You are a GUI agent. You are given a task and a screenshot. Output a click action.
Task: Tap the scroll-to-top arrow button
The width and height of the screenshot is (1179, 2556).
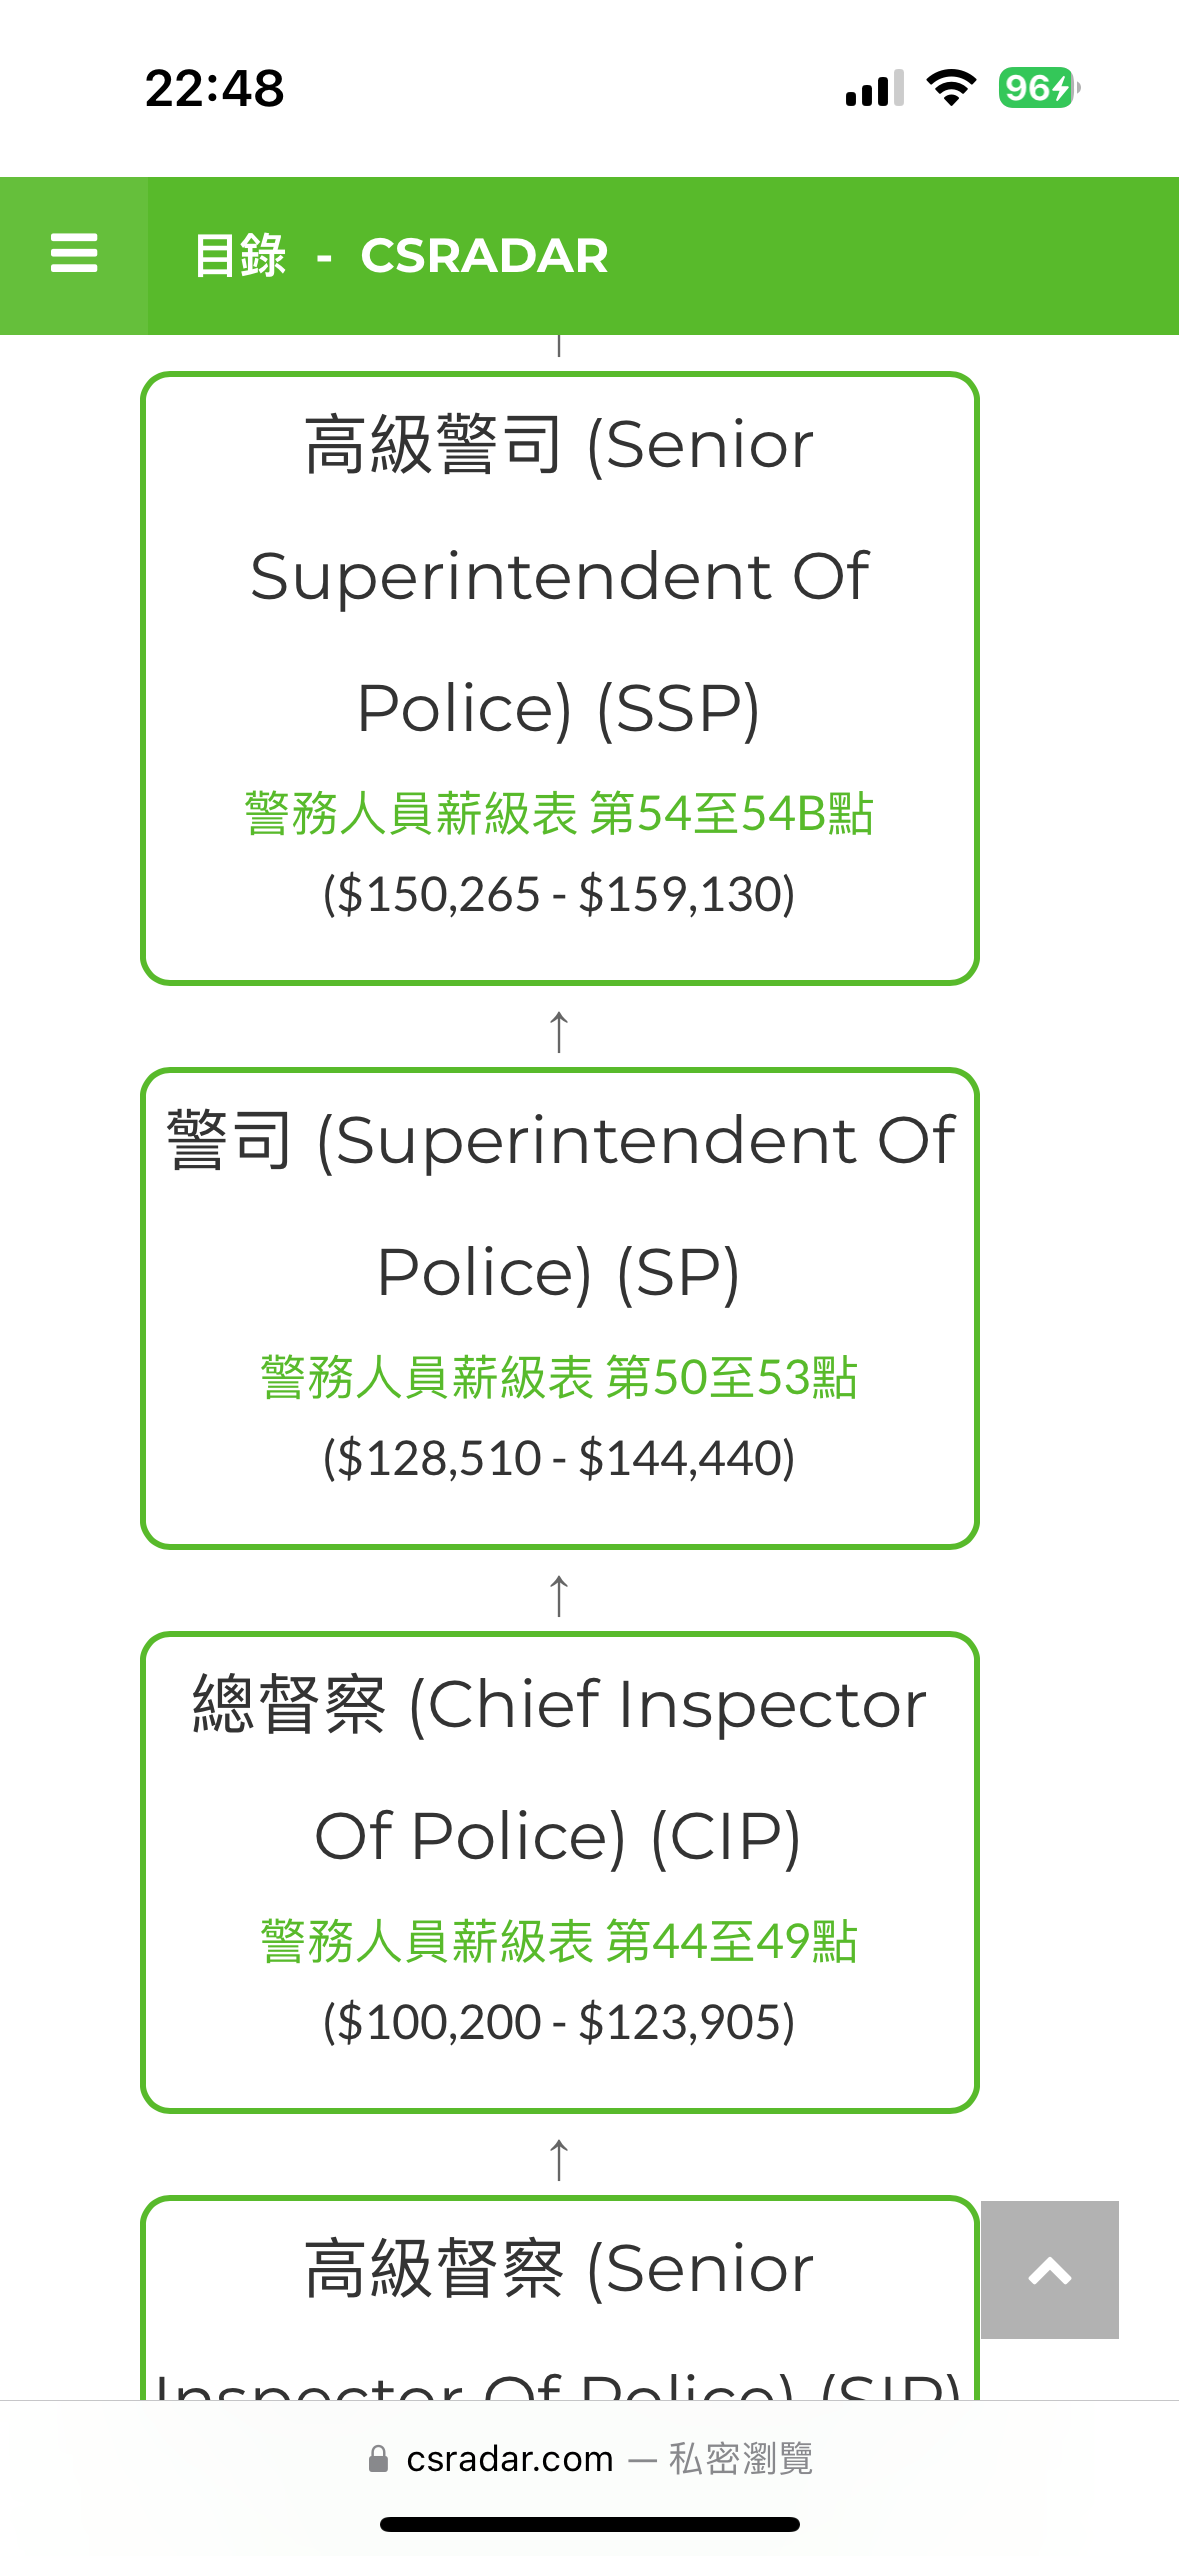[x=1049, y=2269]
